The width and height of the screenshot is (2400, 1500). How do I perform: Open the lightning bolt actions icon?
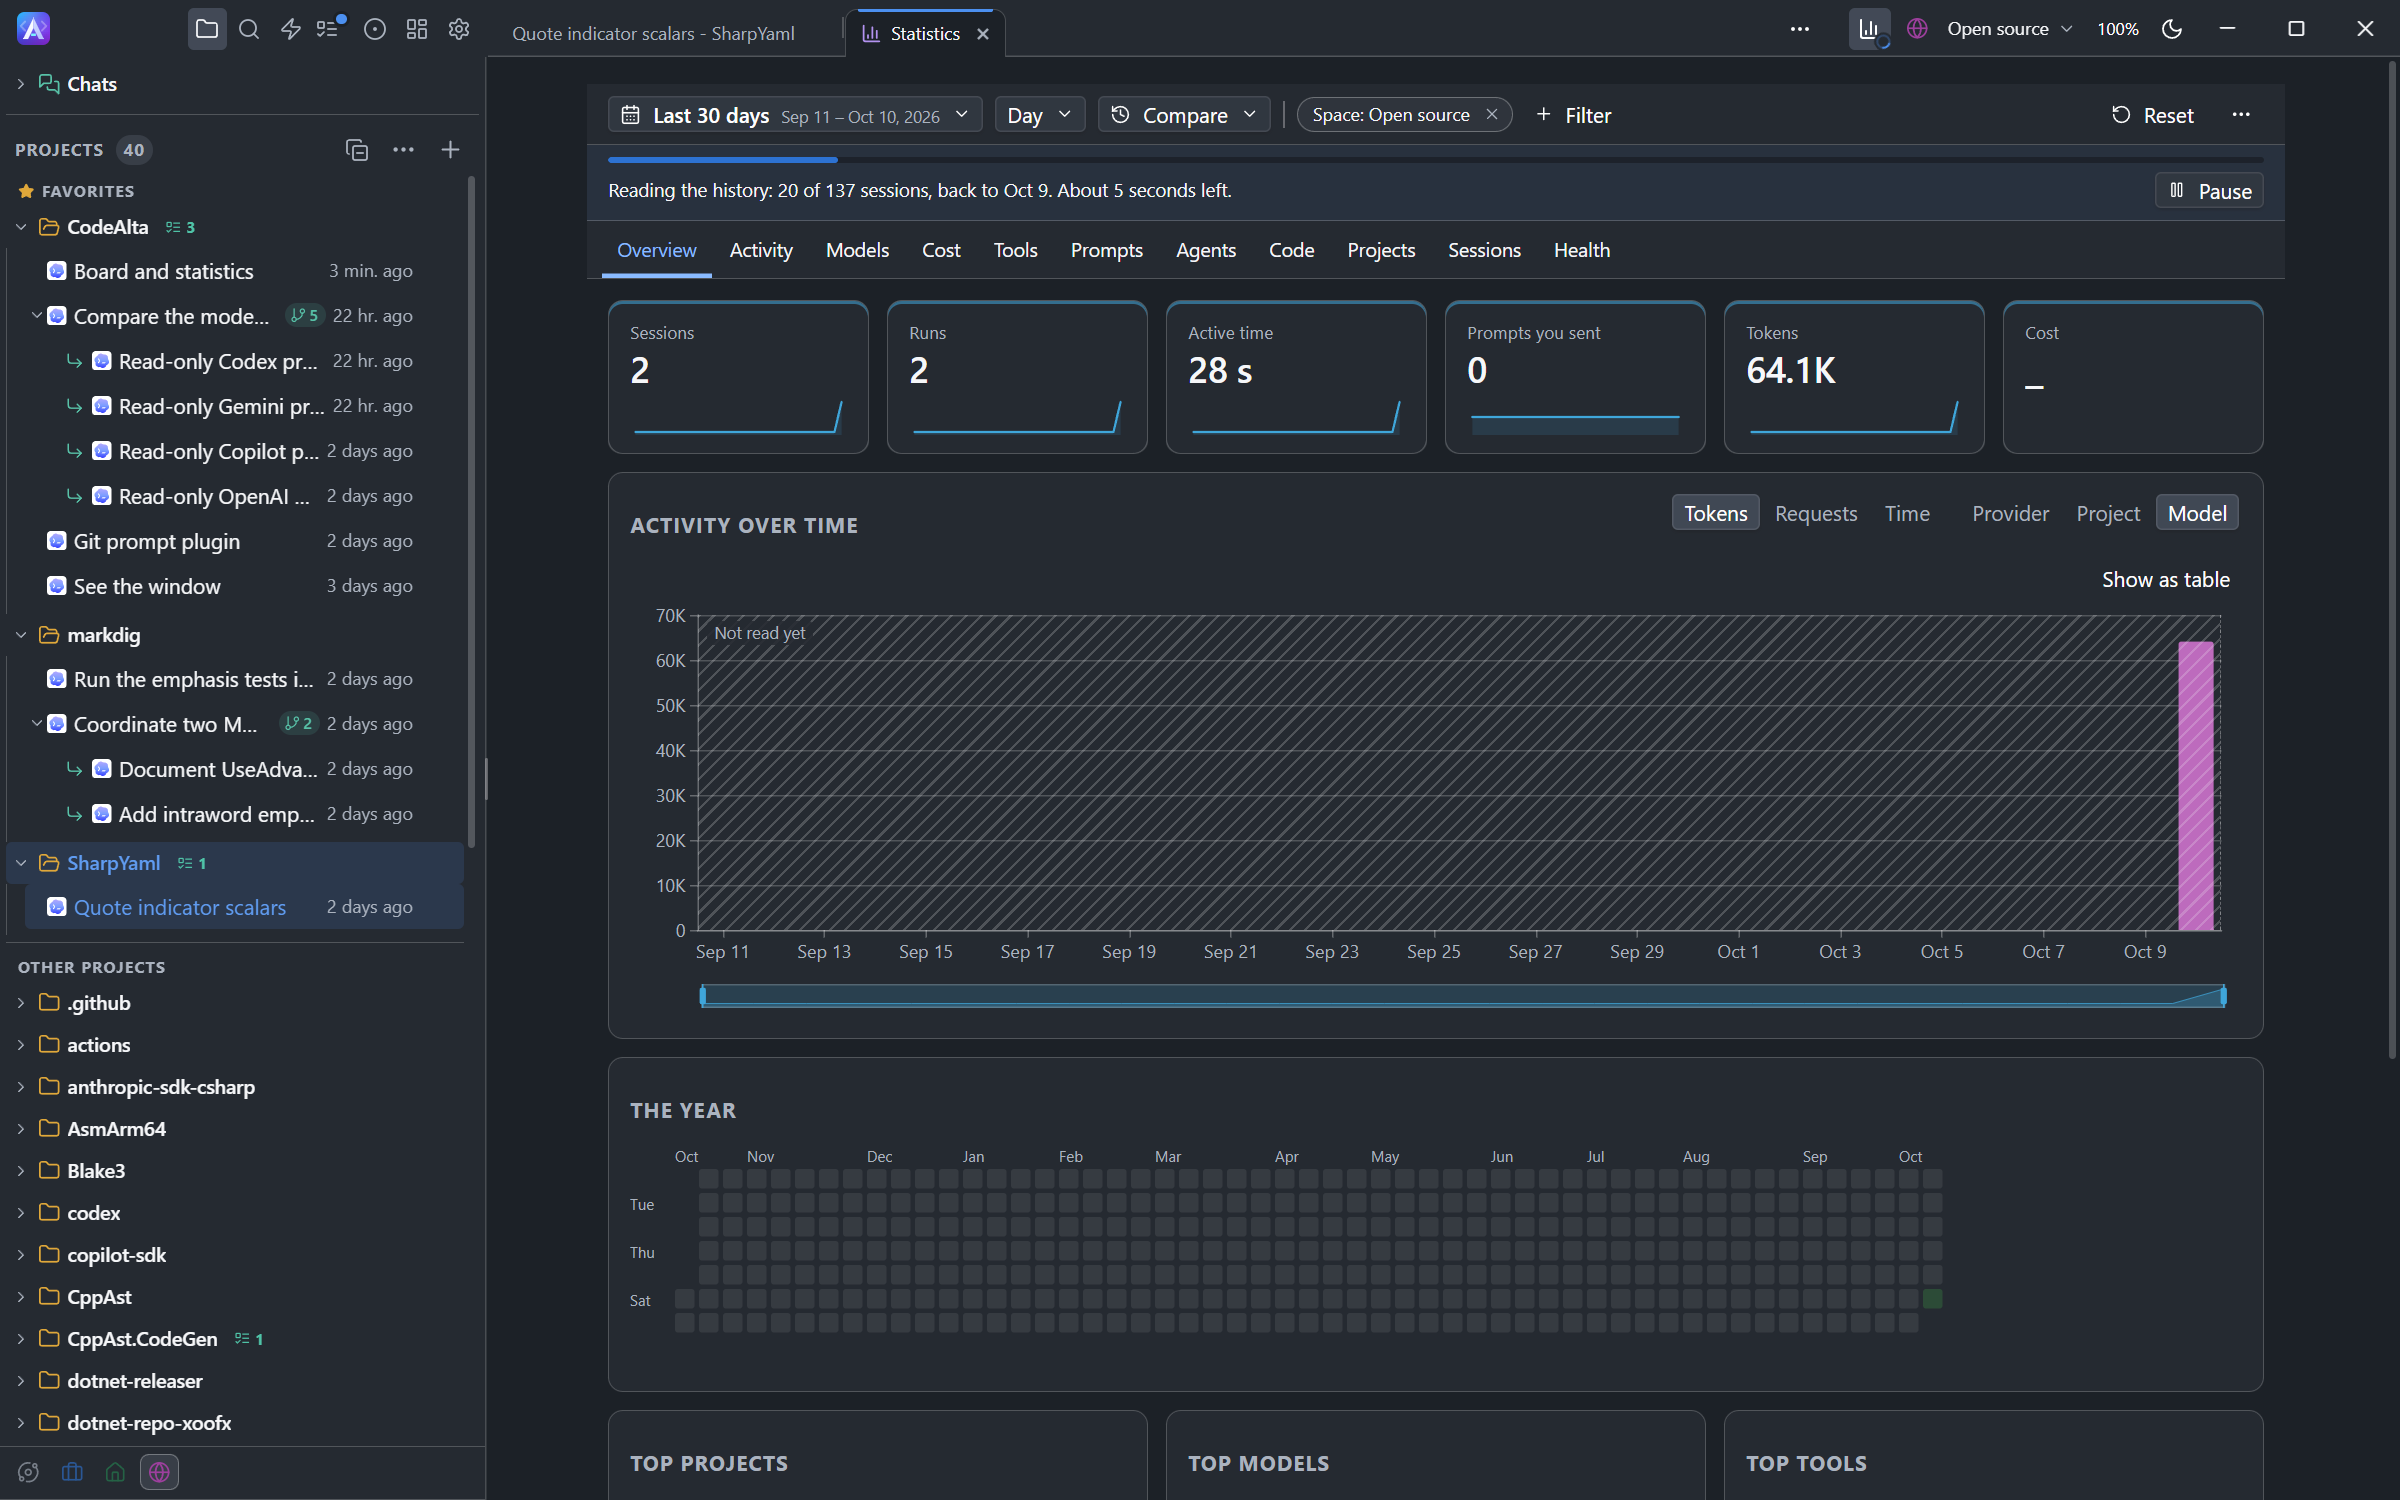coord(291,30)
